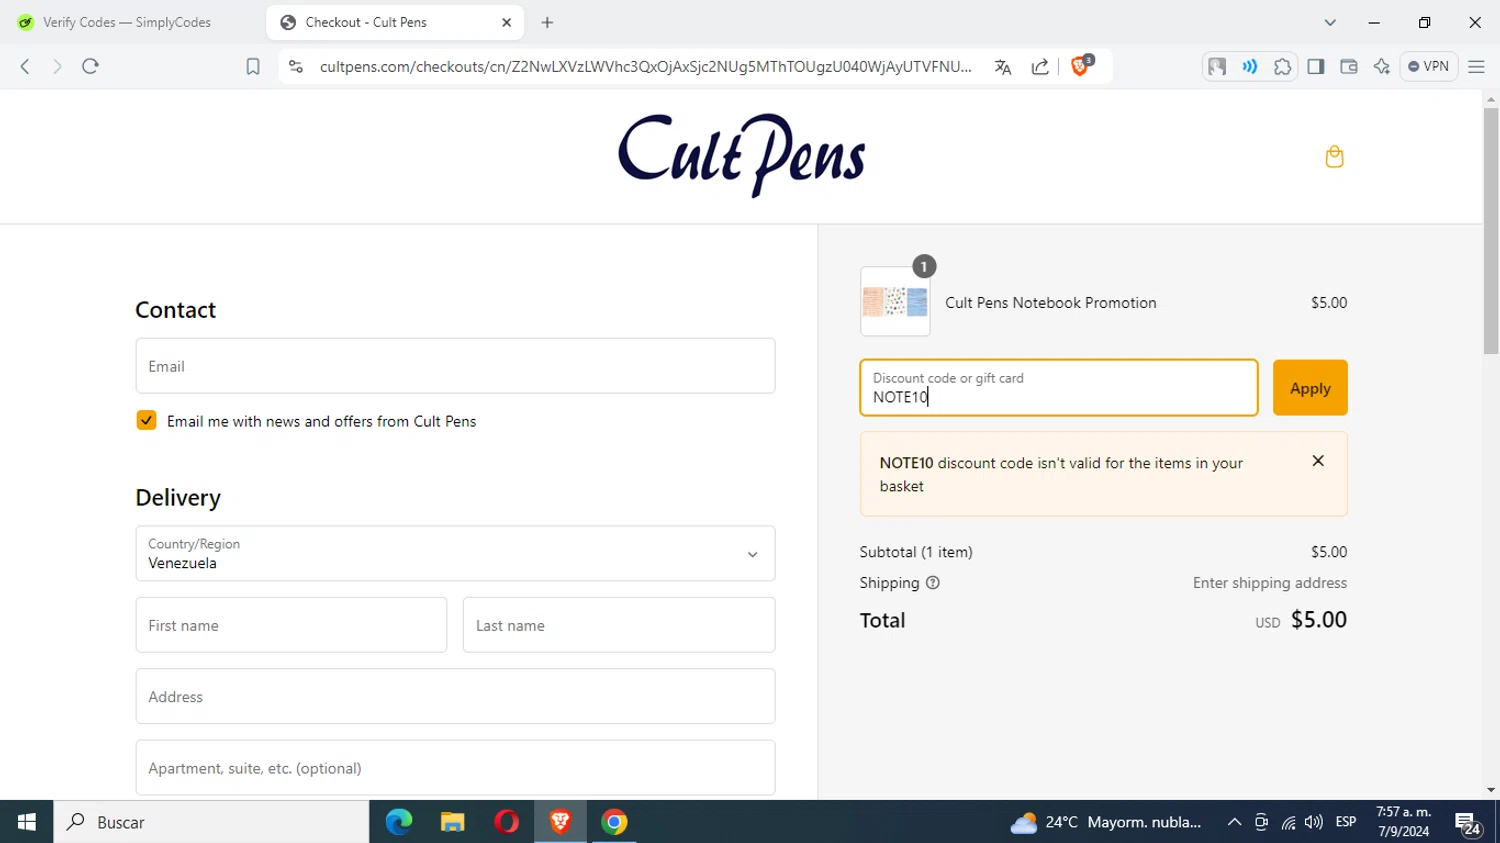
Task: Click the browser address bar URL
Action: point(646,66)
